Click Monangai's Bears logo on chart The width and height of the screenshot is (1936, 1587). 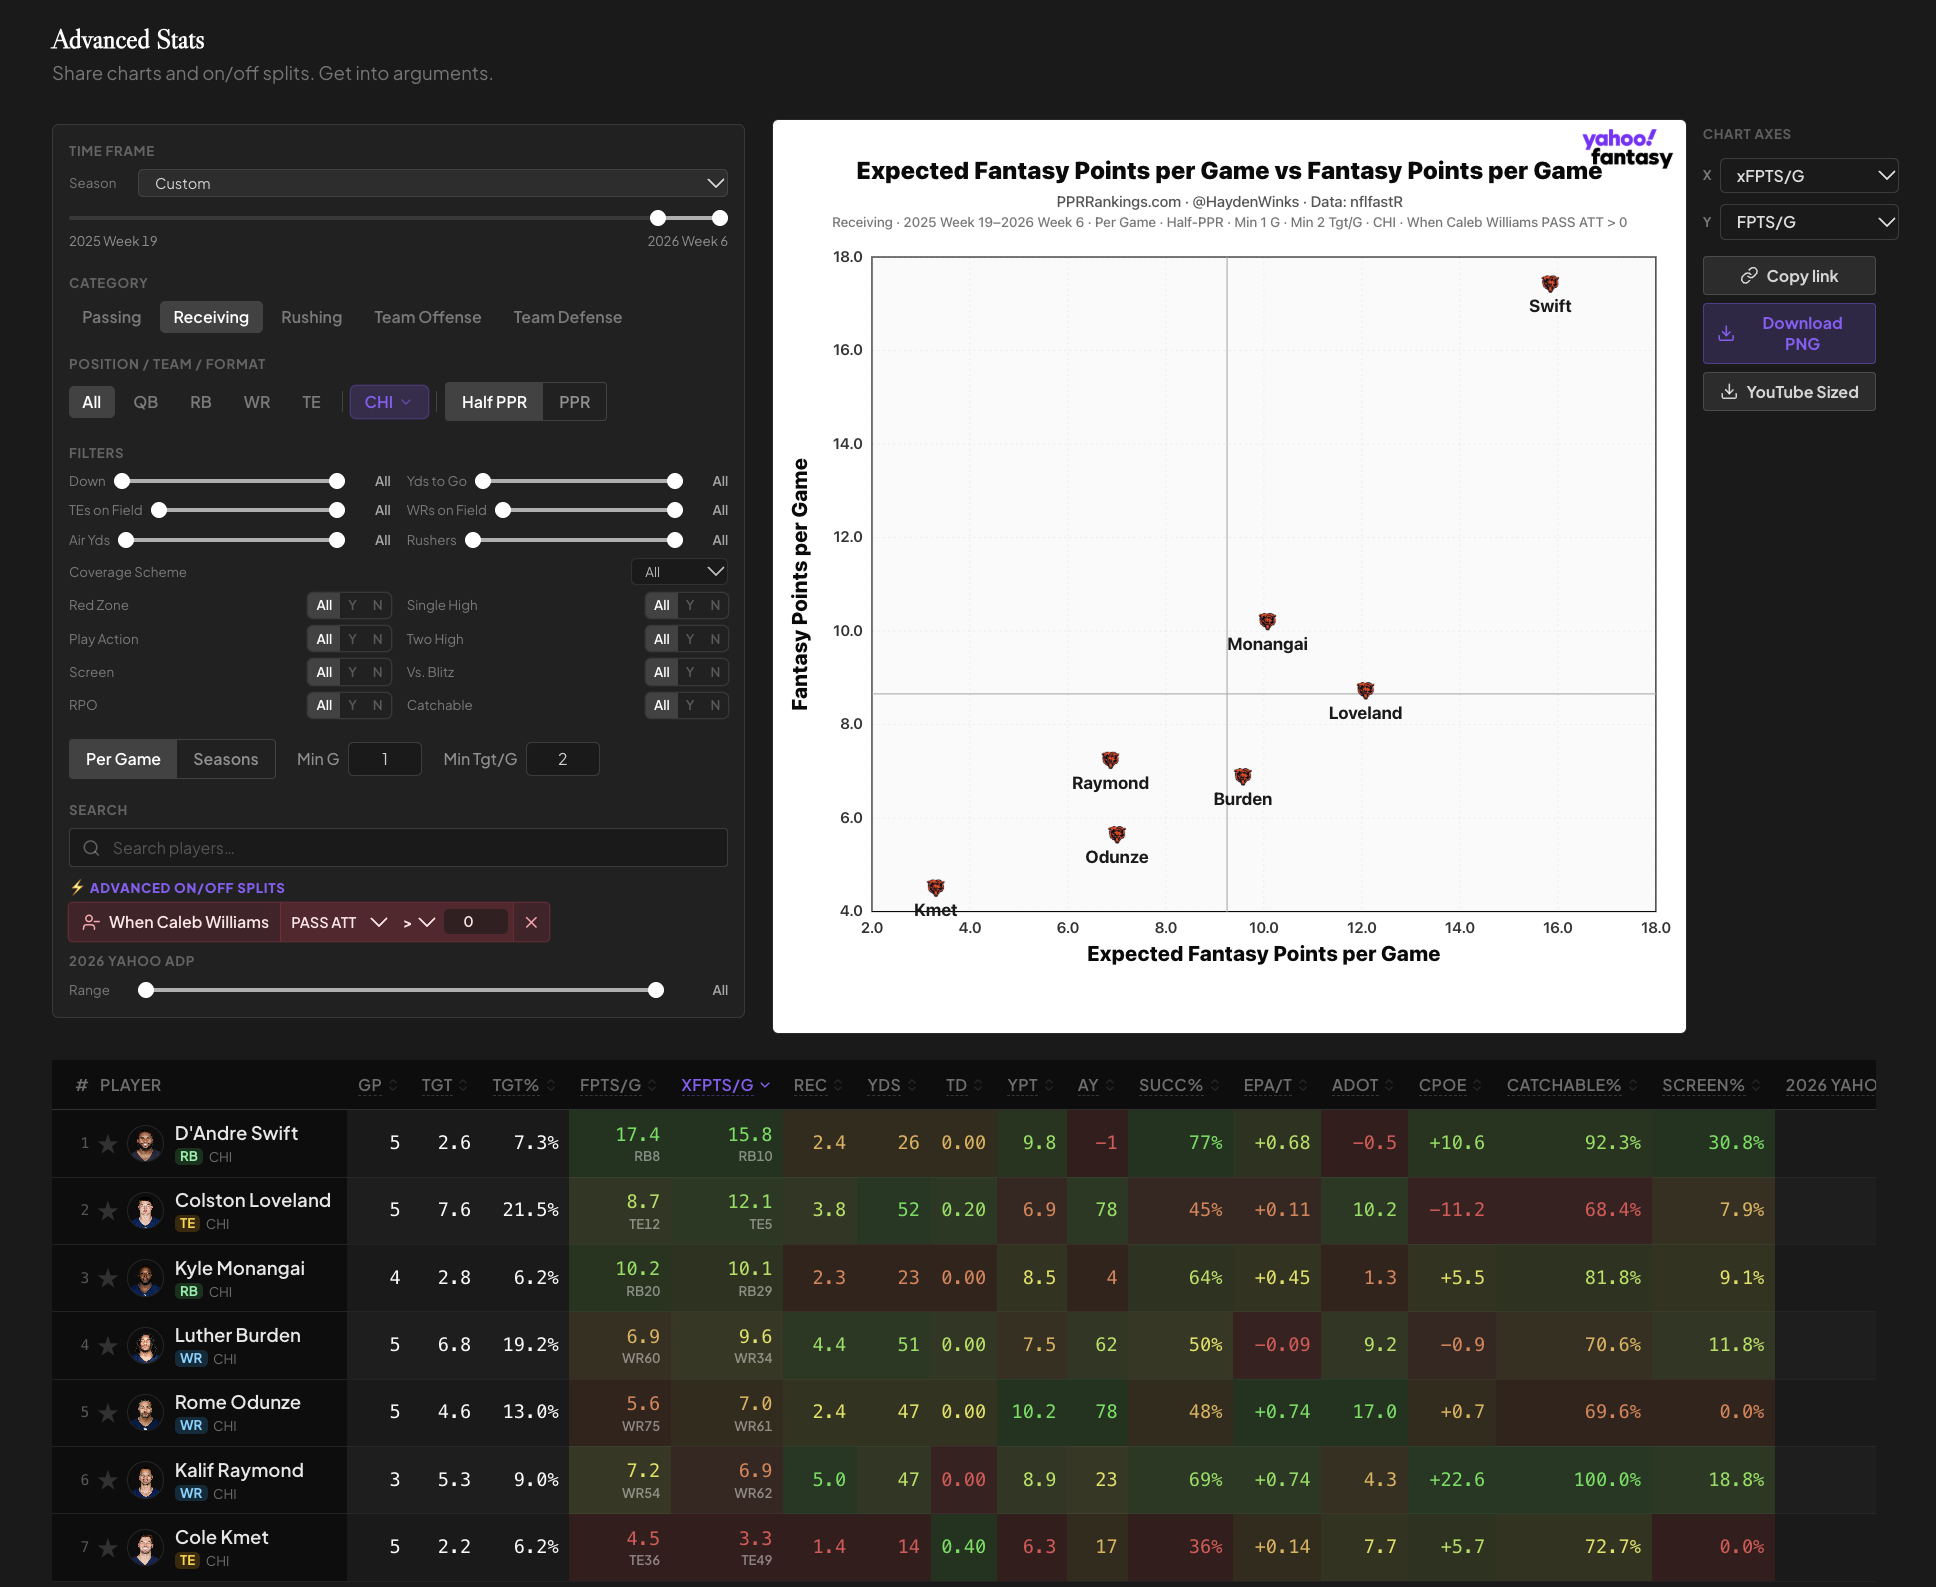click(1267, 621)
